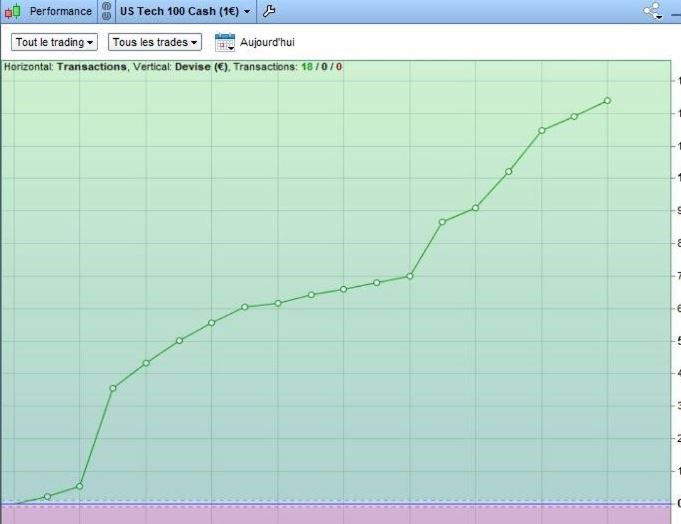
Task: Click the data point just before the second steep rise
Action: coord(410,276)
